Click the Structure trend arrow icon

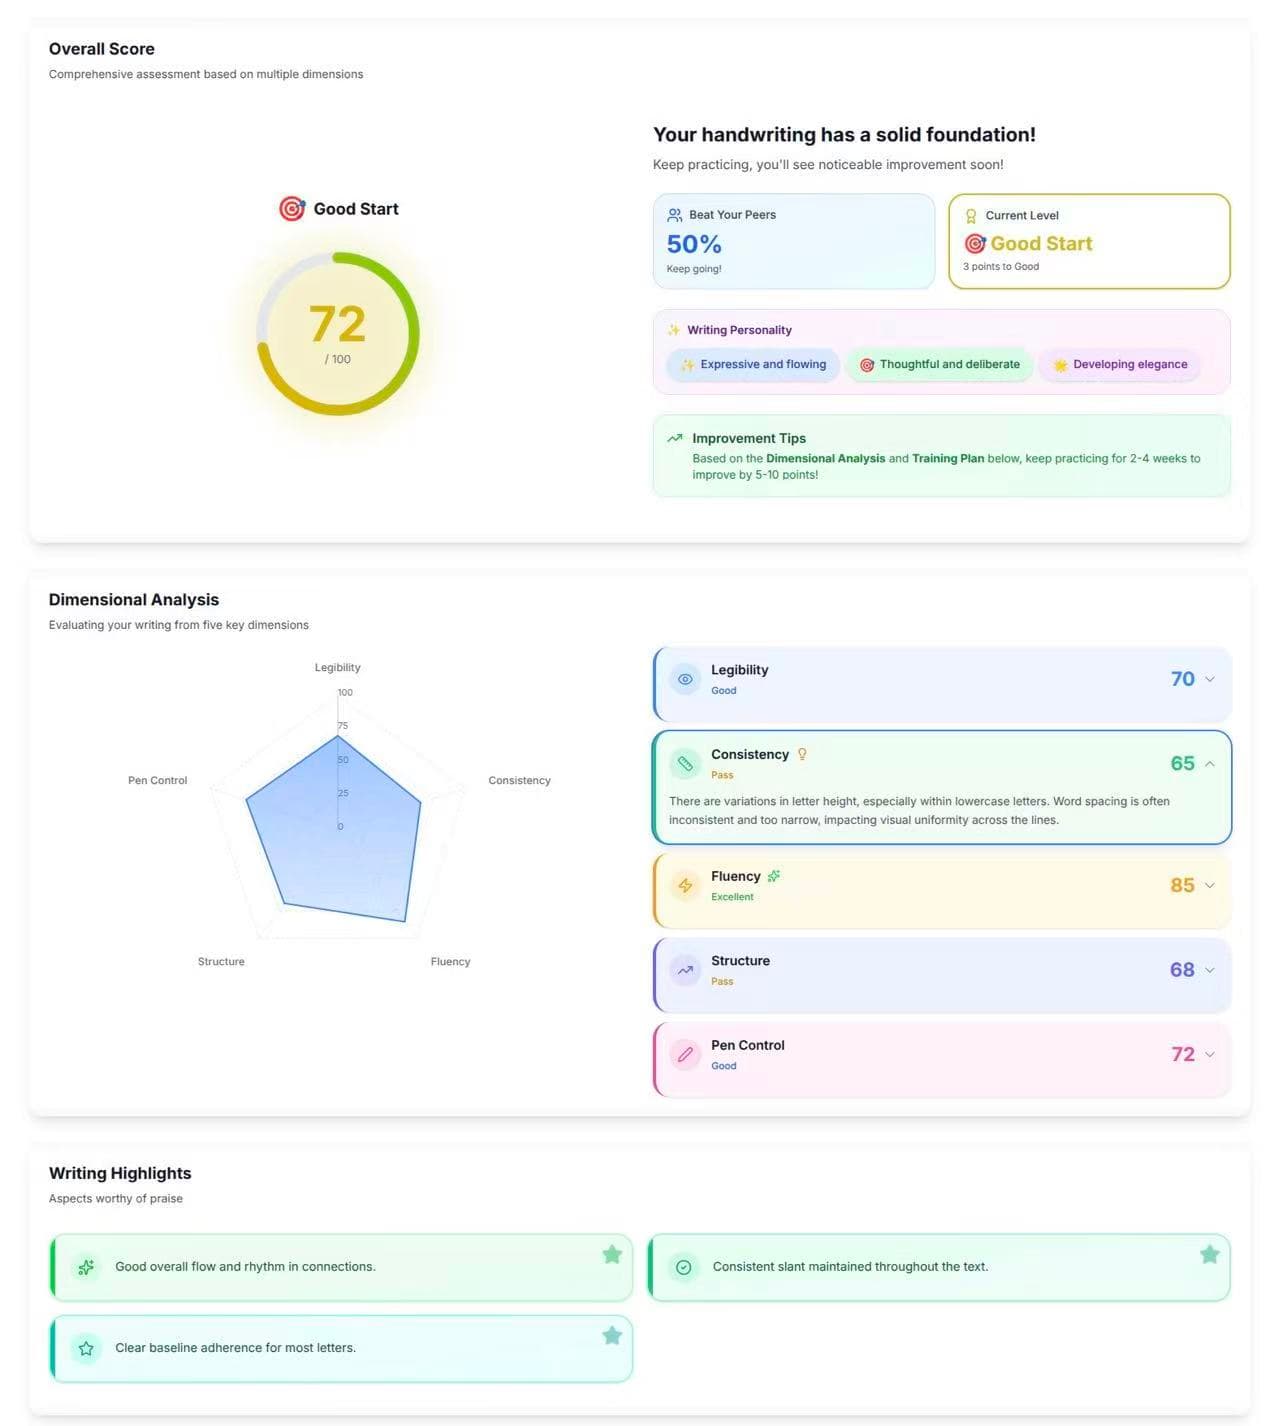(x=685, y=970)
